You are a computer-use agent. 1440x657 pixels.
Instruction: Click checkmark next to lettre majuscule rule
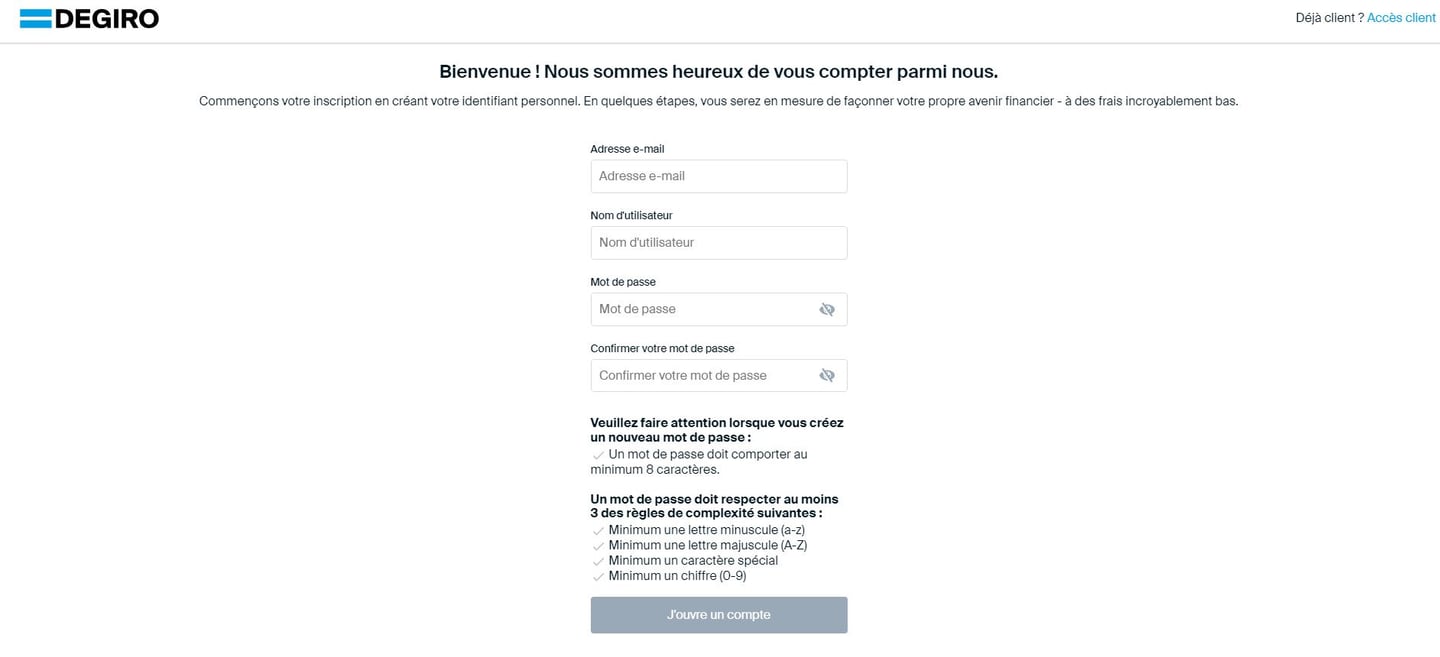click(598, 546)
